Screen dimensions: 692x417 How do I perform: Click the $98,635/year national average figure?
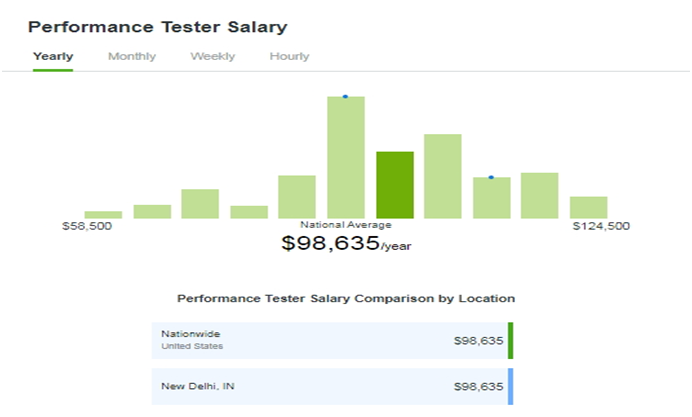click(346, 243)
